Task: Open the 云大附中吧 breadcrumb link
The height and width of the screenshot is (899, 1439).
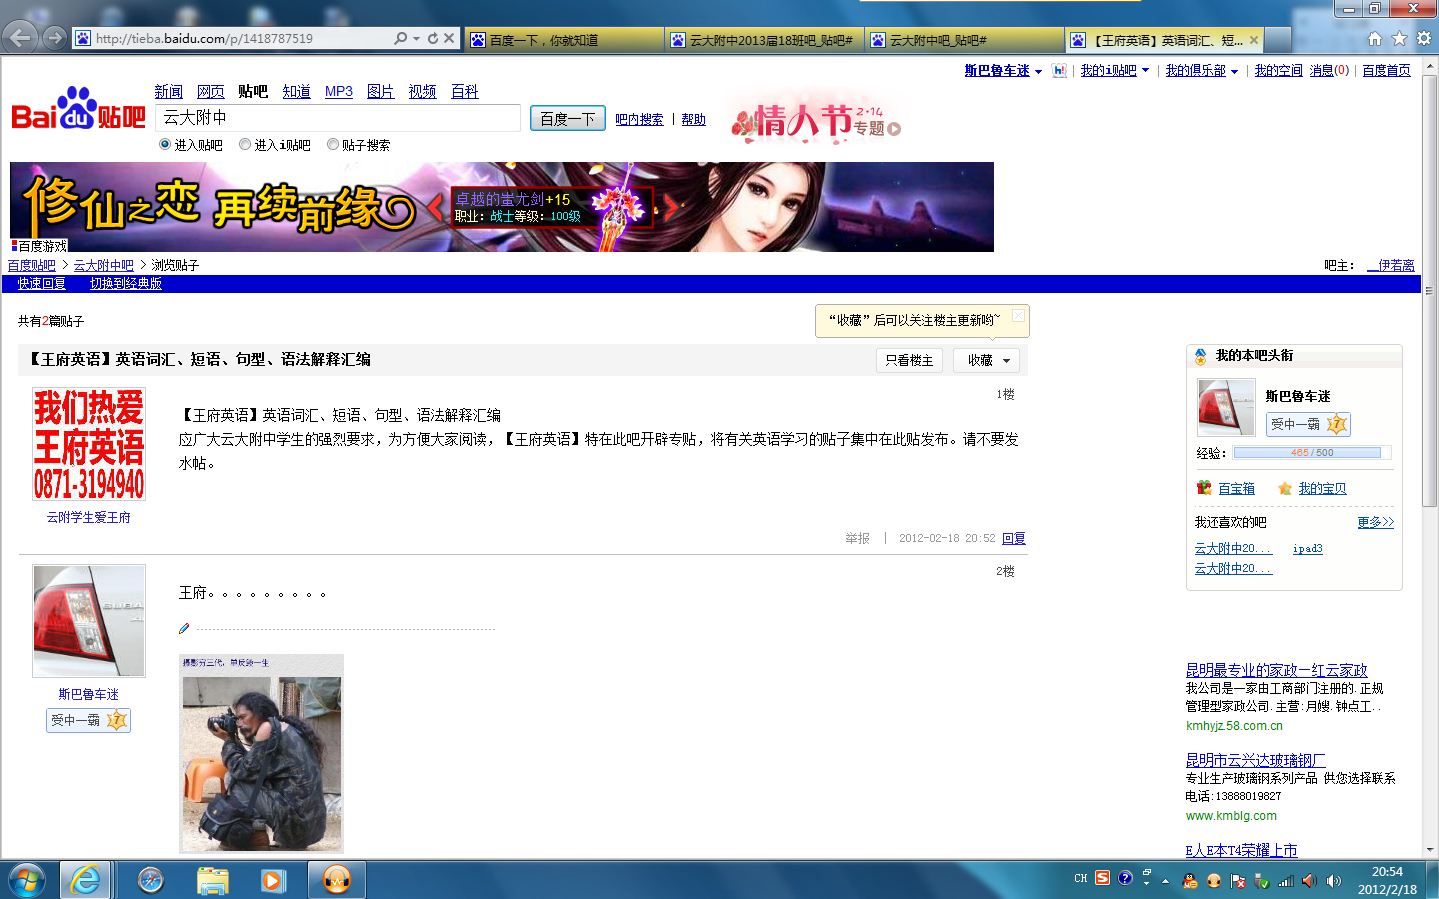Action: pyautogui.click(x=103, y=265)
